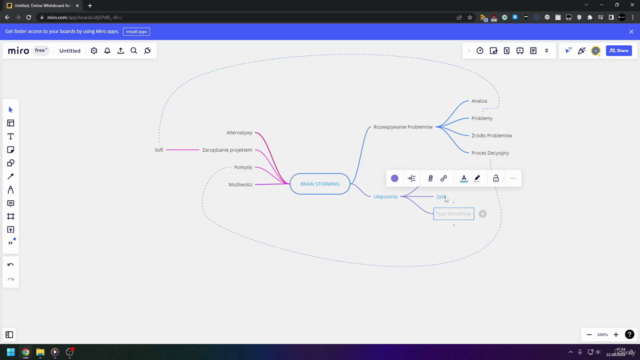Select the Sticky note tool

click(11, 150)
